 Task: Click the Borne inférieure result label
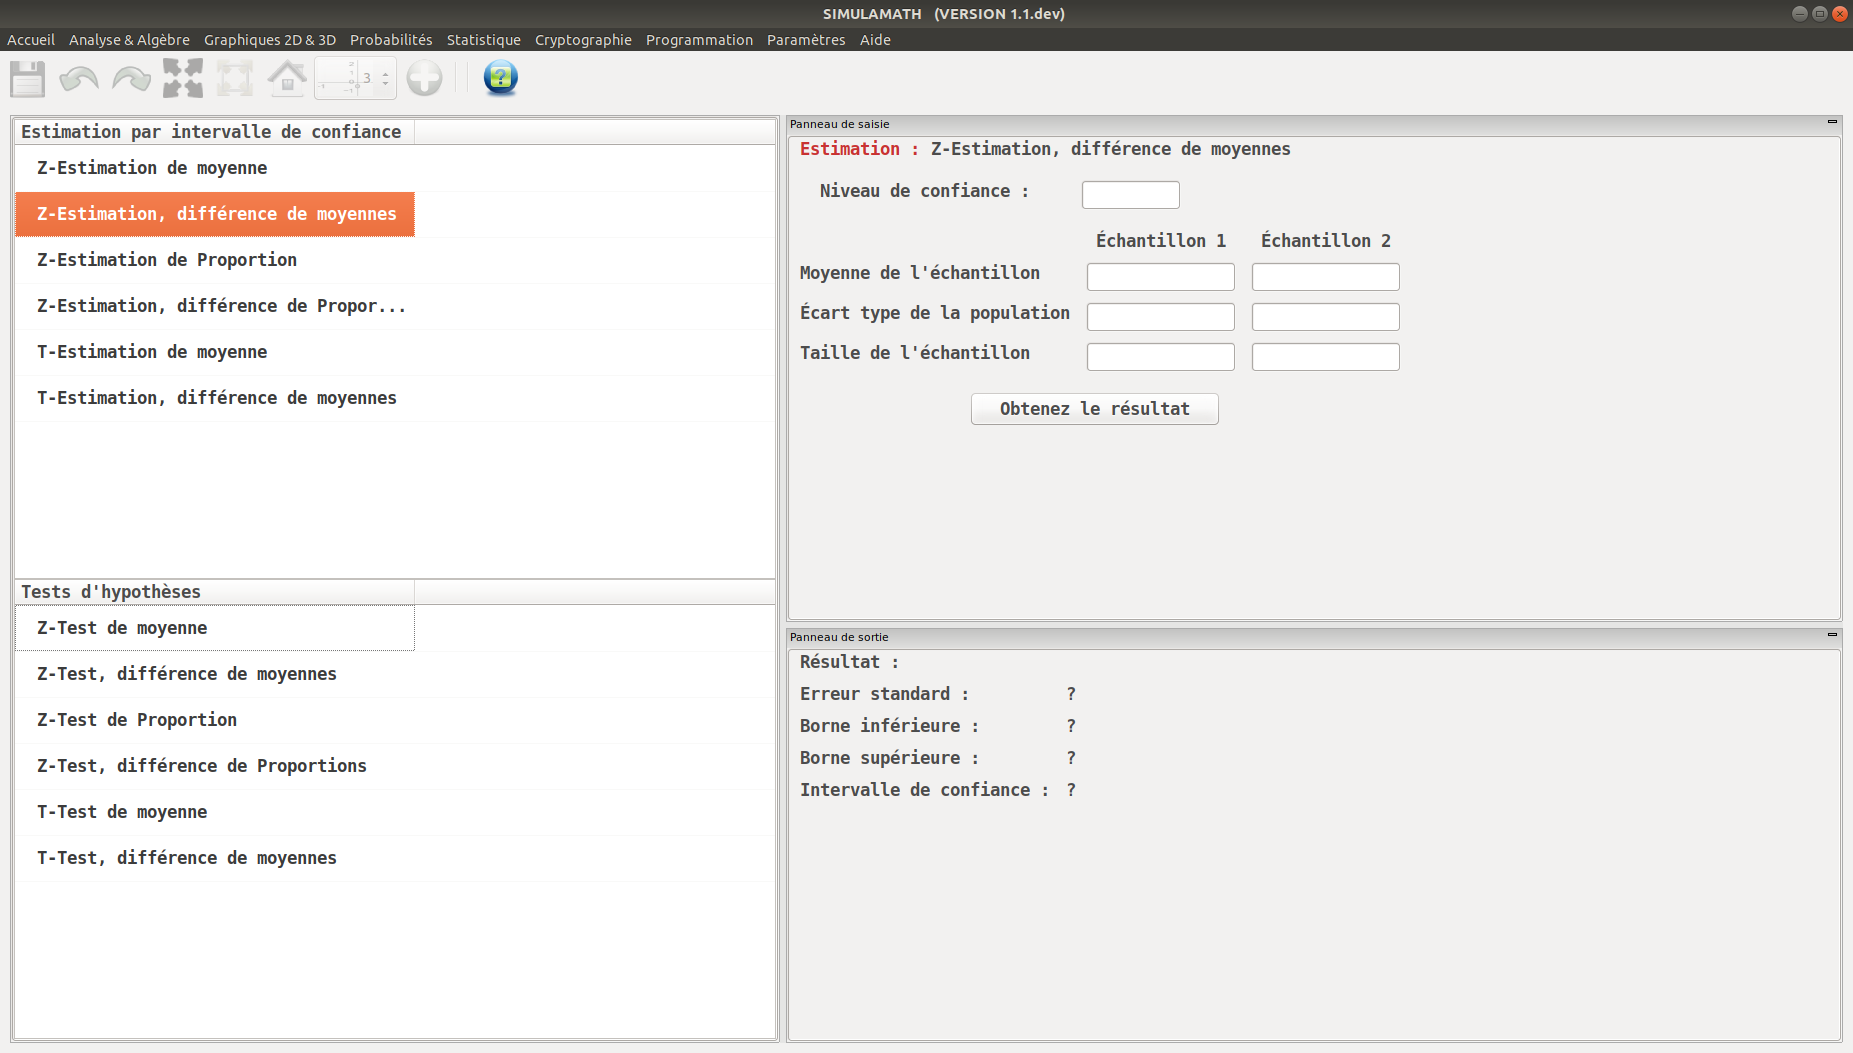point(889,726)
